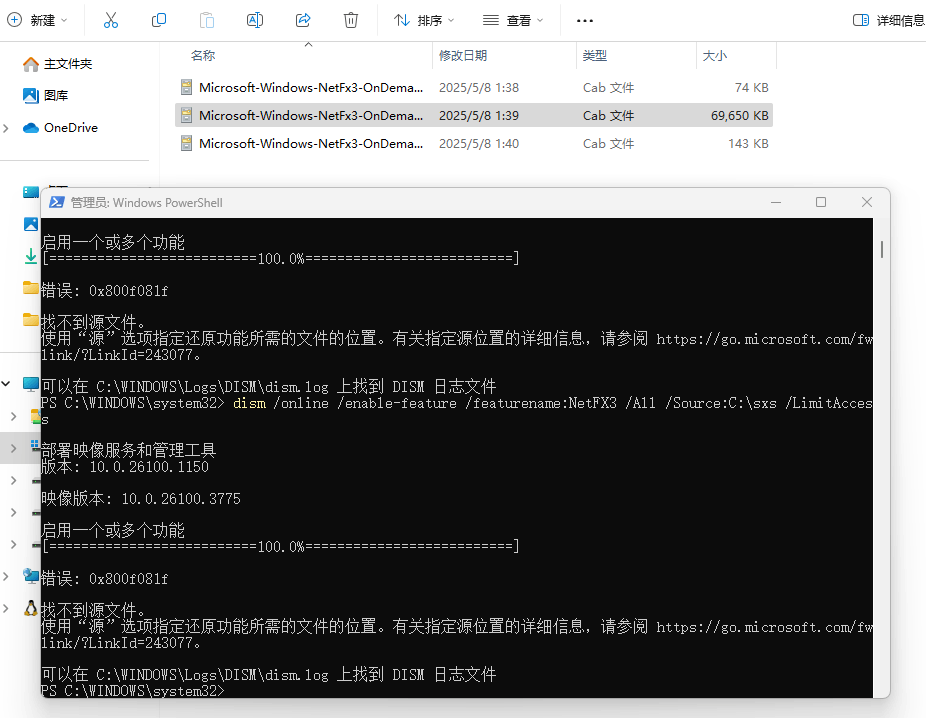Click cab file icon dated 2025/5/8 1:38
This screenshot has width=926, height=718.
(x=186, y=87)
